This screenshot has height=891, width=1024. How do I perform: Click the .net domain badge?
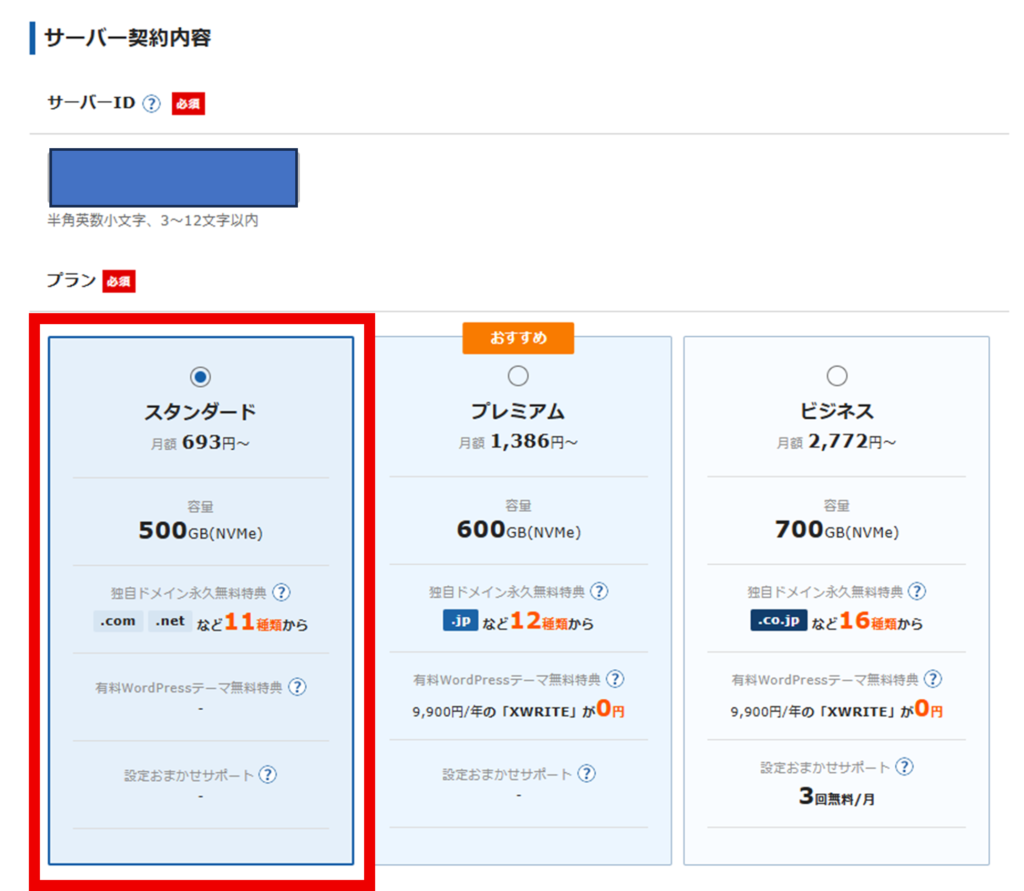[171, 621]
